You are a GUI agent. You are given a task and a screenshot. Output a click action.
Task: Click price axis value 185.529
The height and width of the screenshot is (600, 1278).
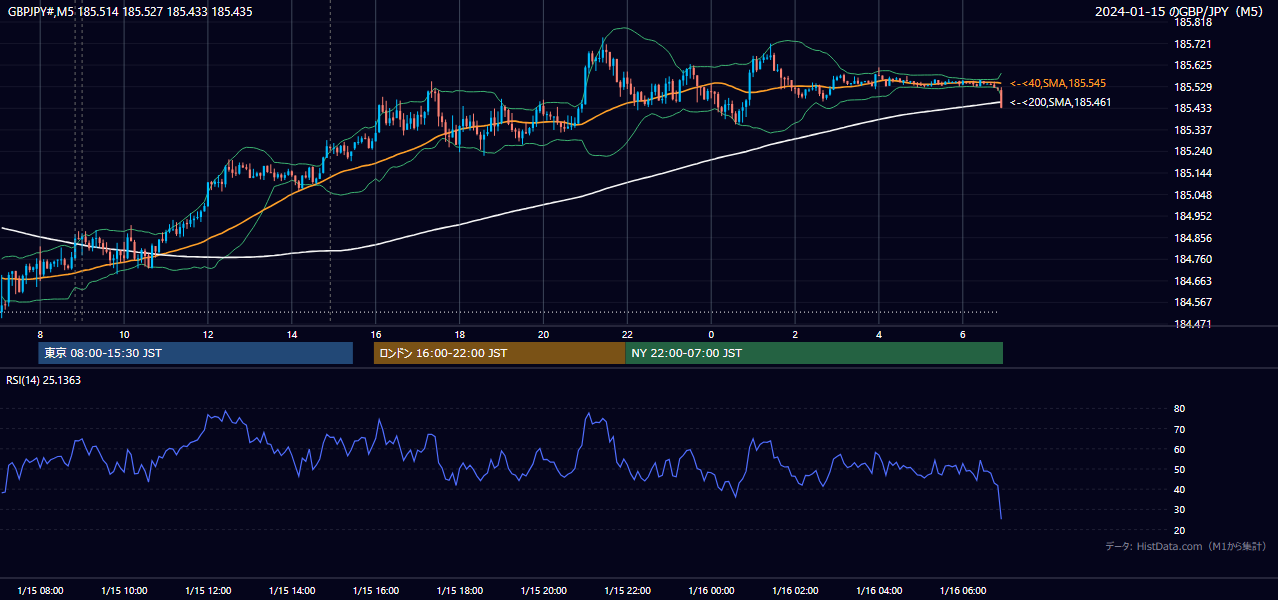pos(1192,87)
